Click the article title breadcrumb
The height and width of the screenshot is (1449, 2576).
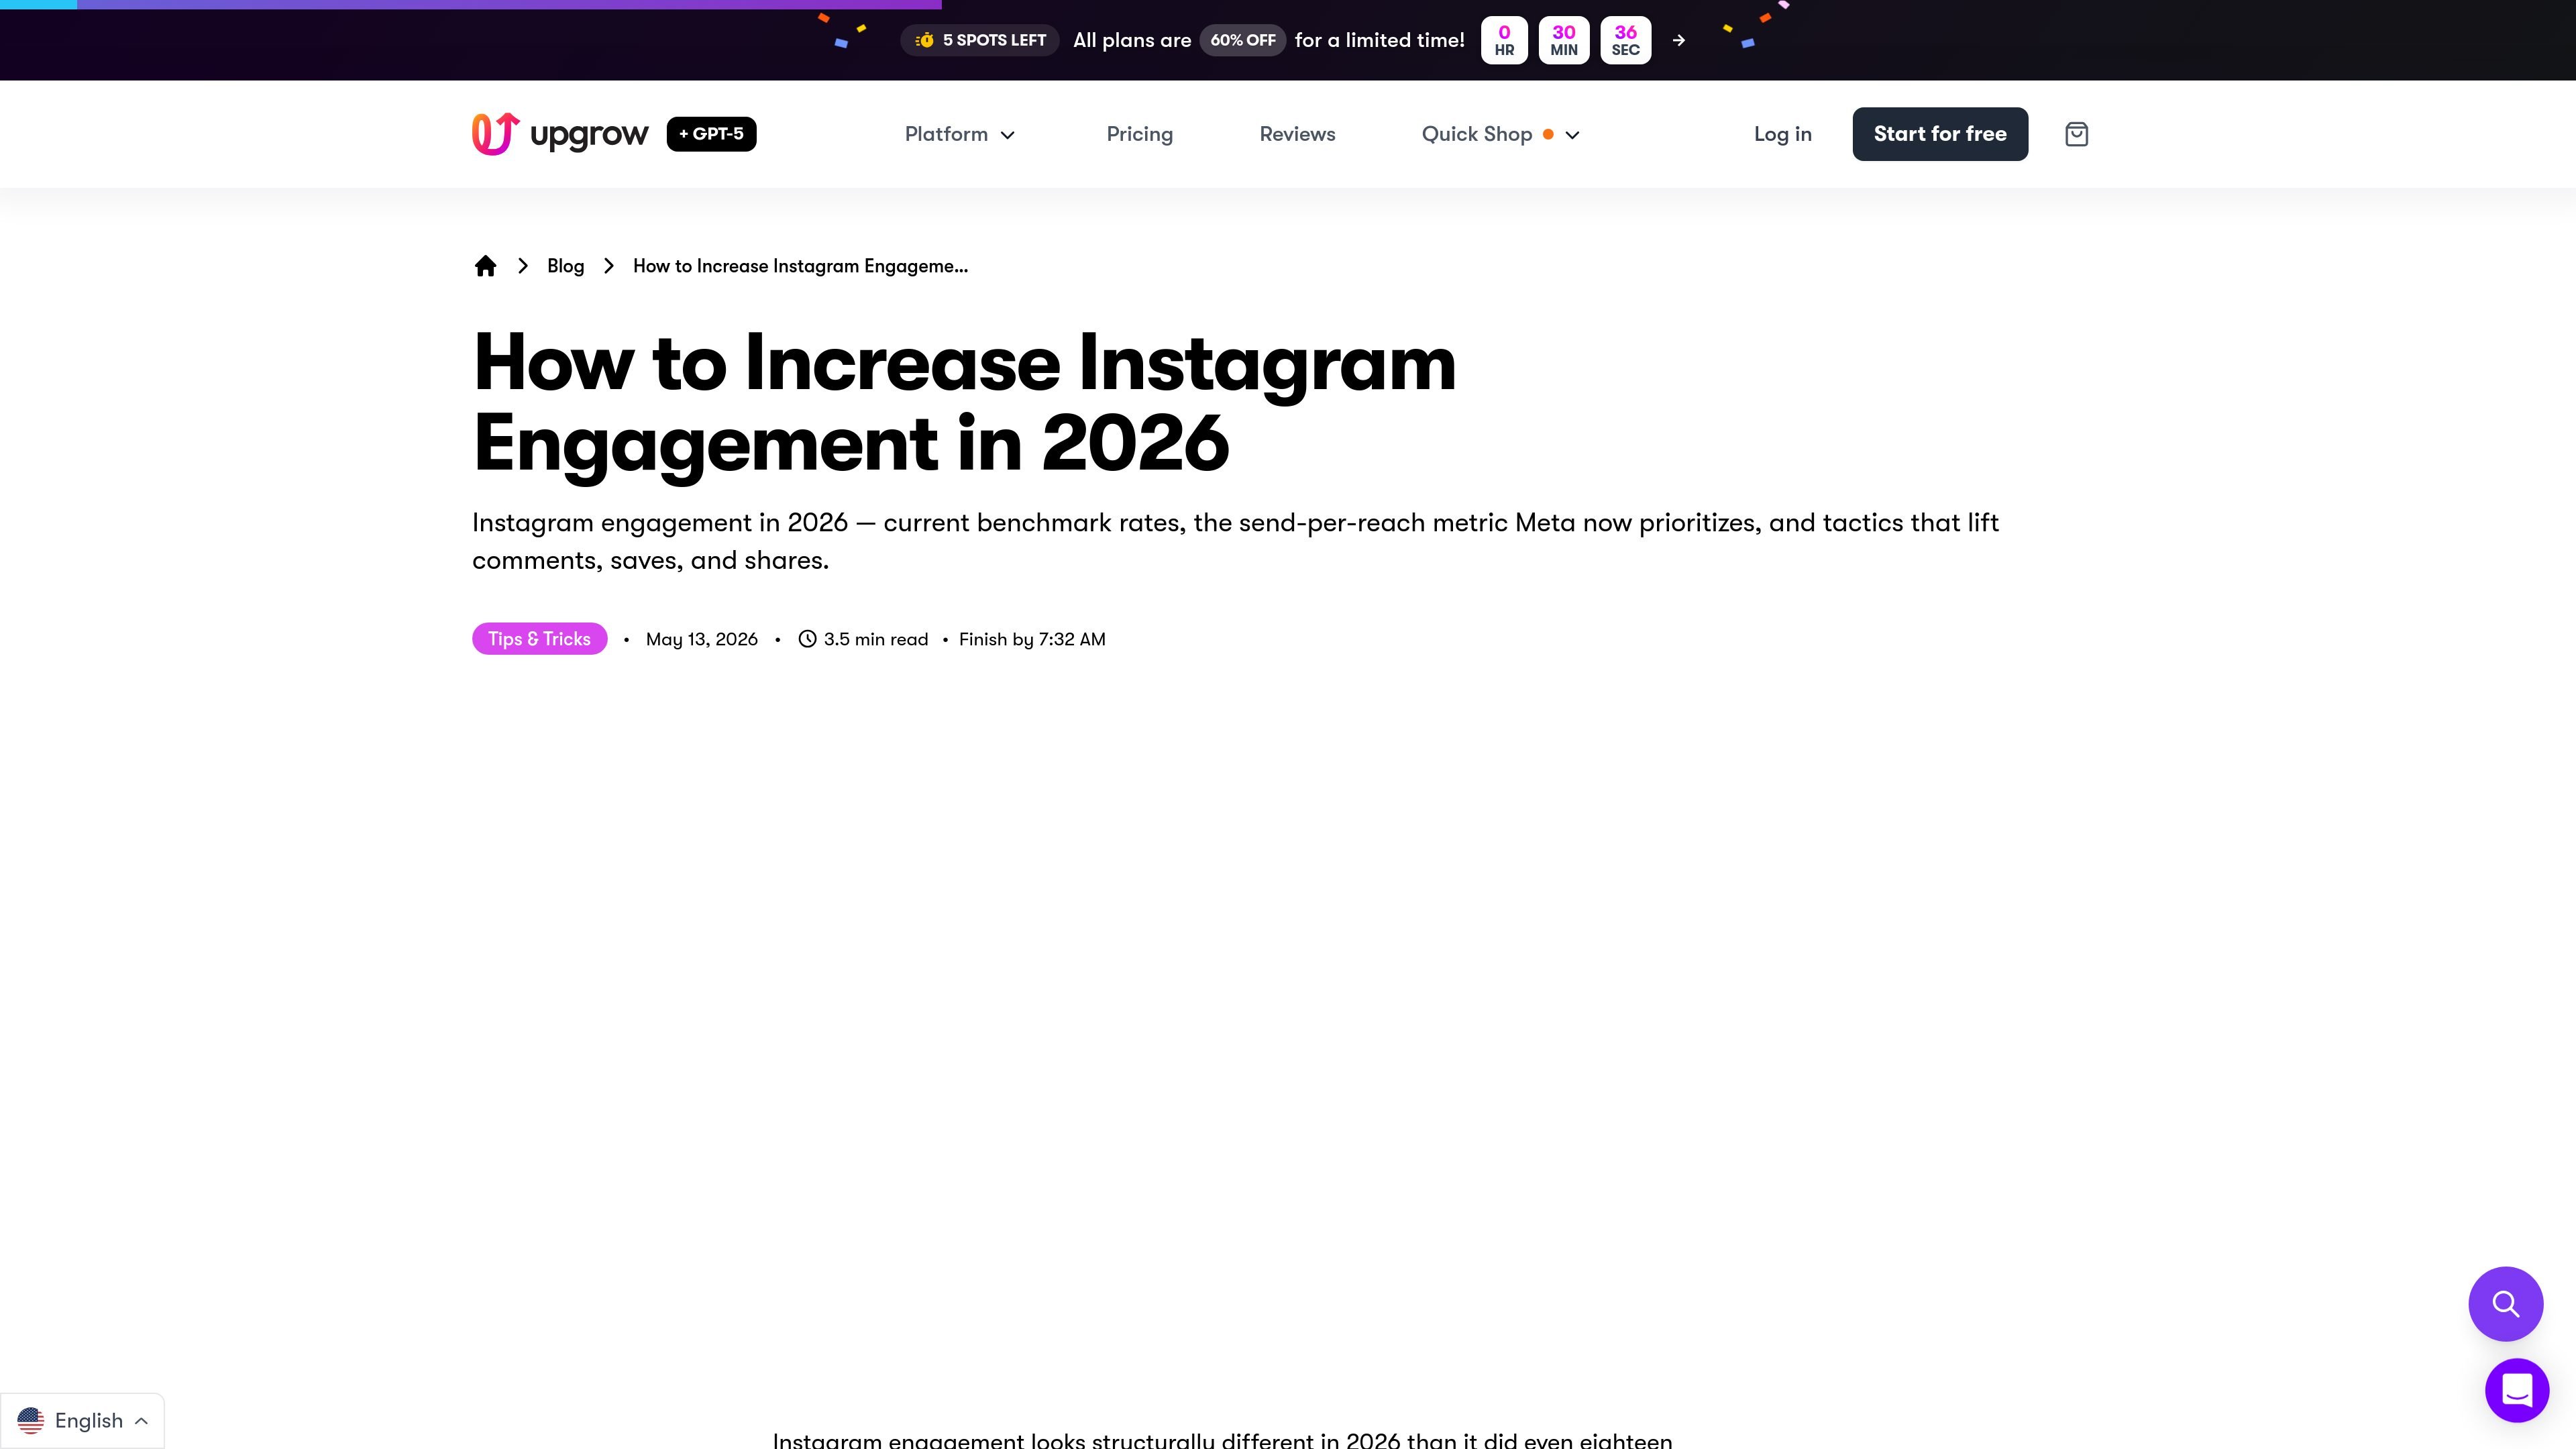tap(800, 266)
